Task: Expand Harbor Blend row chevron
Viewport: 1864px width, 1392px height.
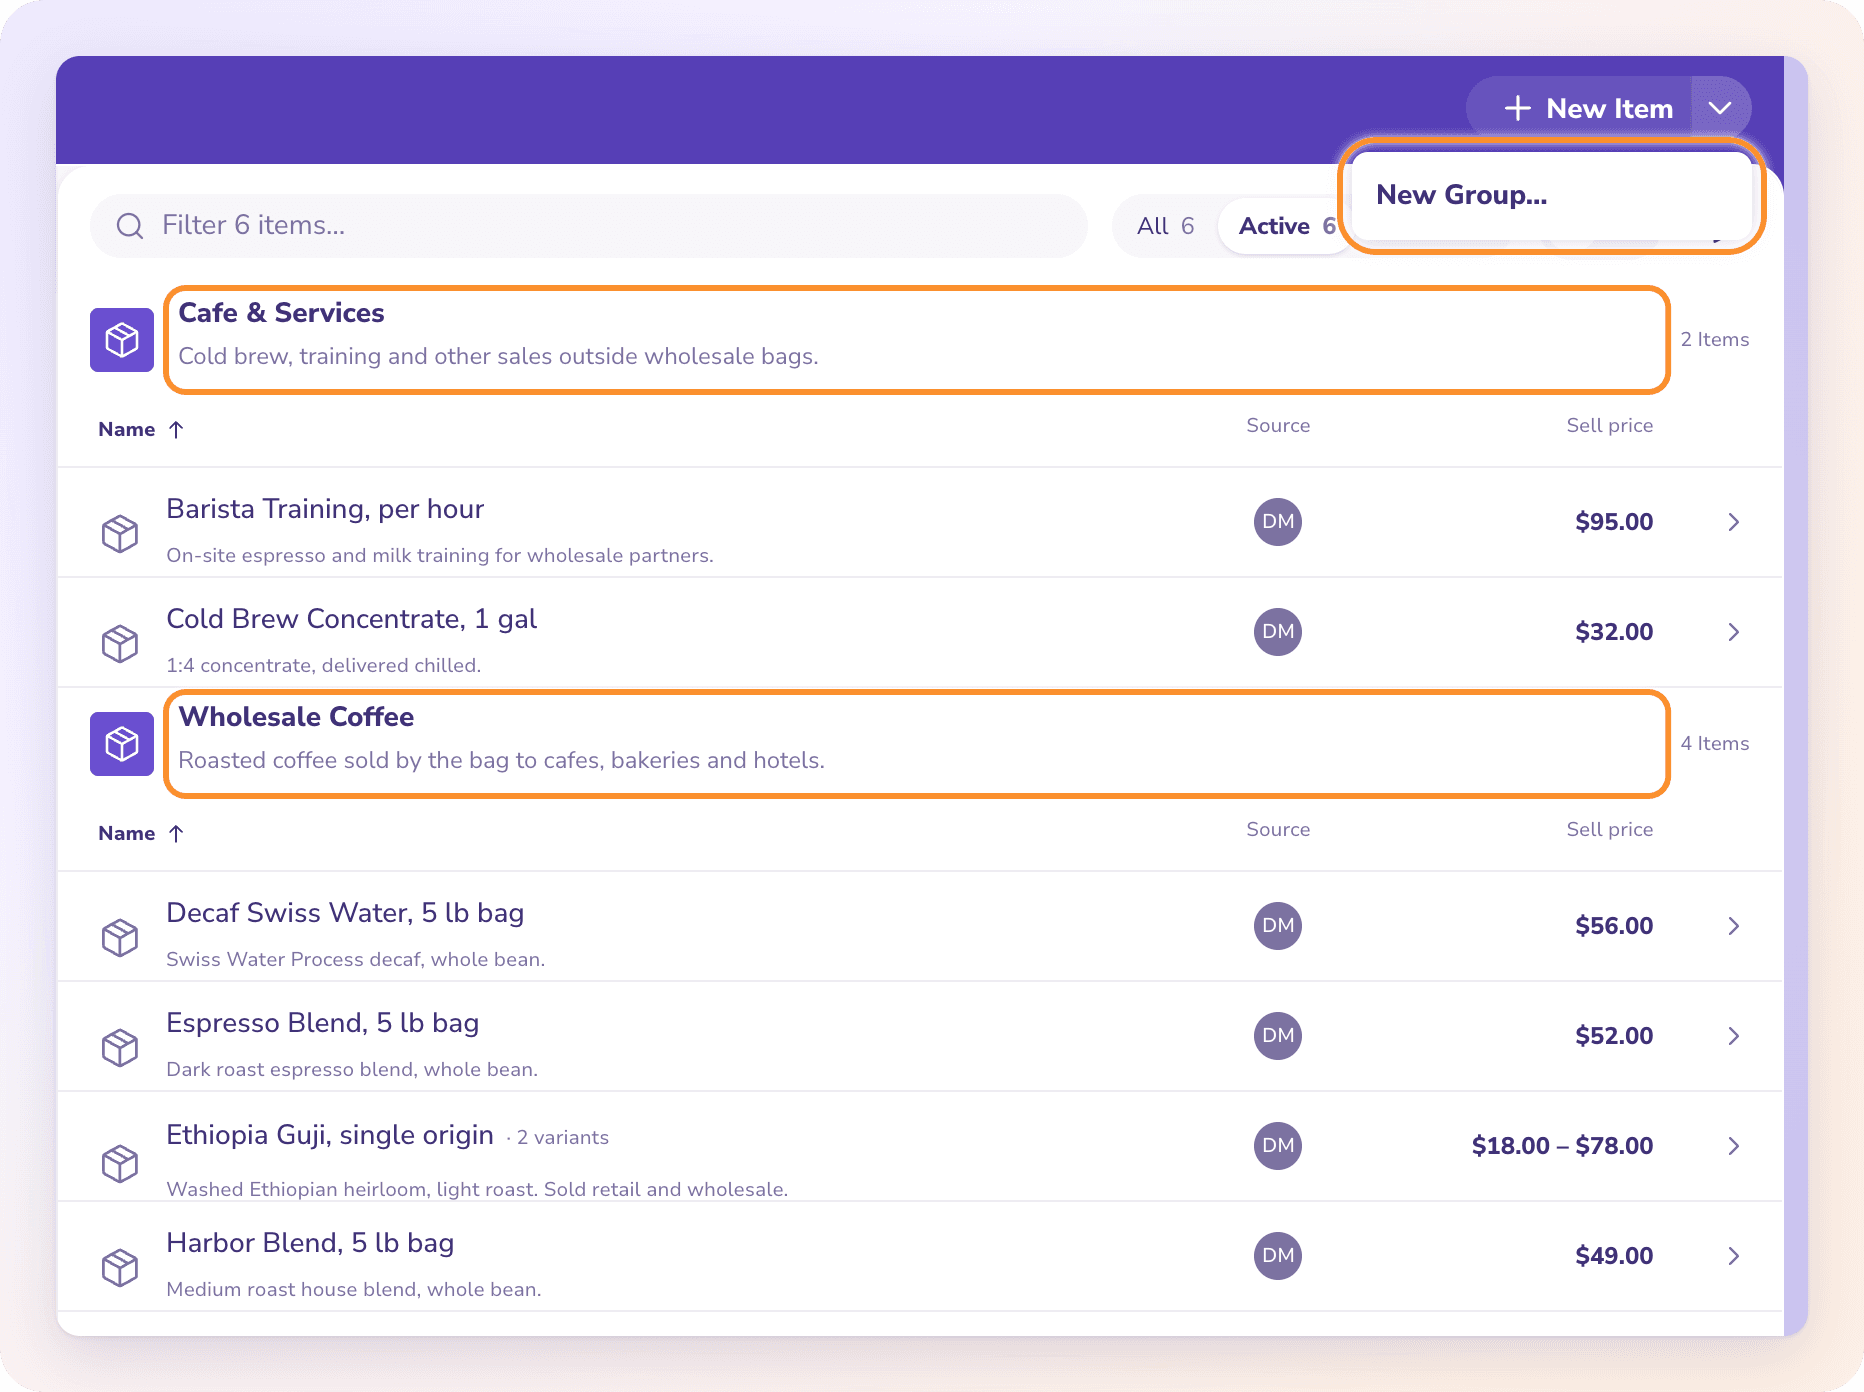Action: click(1734, 1256)
